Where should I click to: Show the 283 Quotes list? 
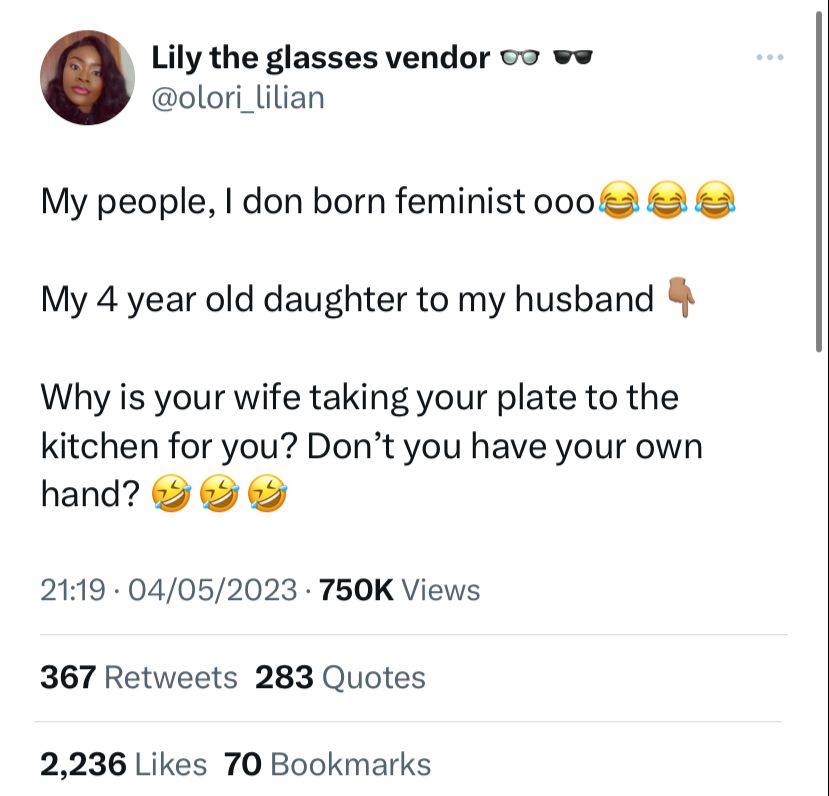click(x=340, y=678)
